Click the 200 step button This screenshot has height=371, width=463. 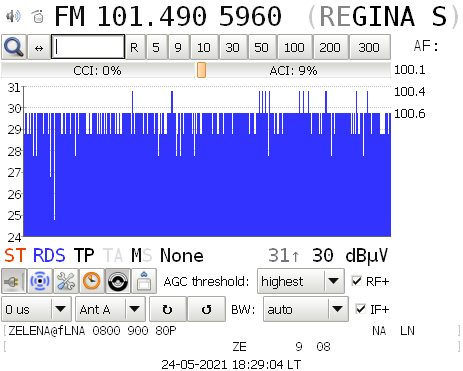(x=330, y=47)
